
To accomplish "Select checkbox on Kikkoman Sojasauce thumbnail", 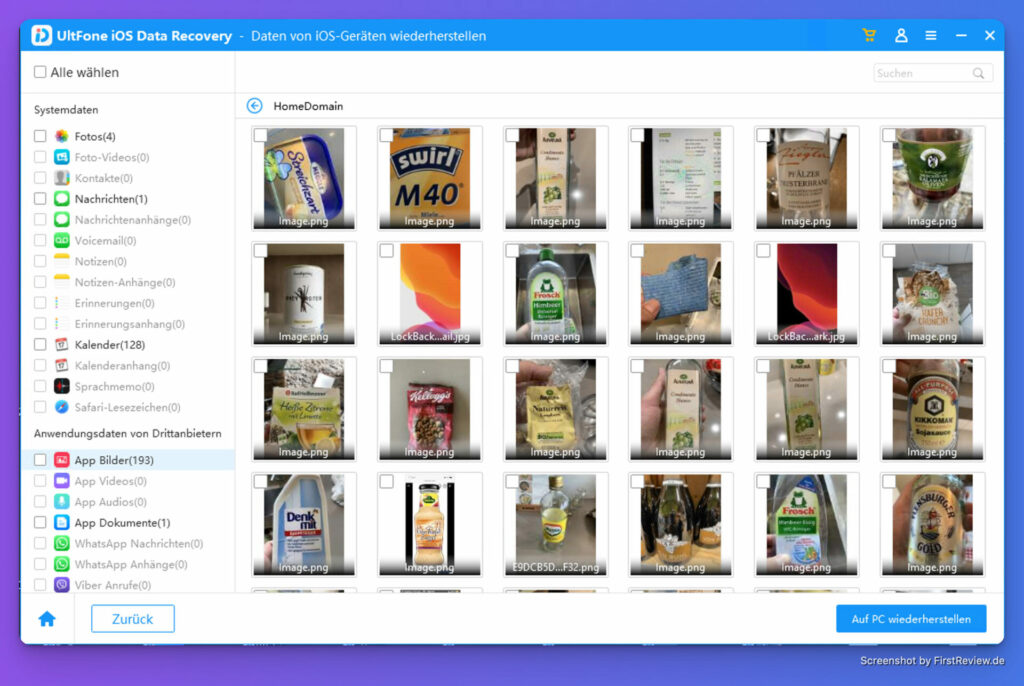I will click(x=889, y=367).
